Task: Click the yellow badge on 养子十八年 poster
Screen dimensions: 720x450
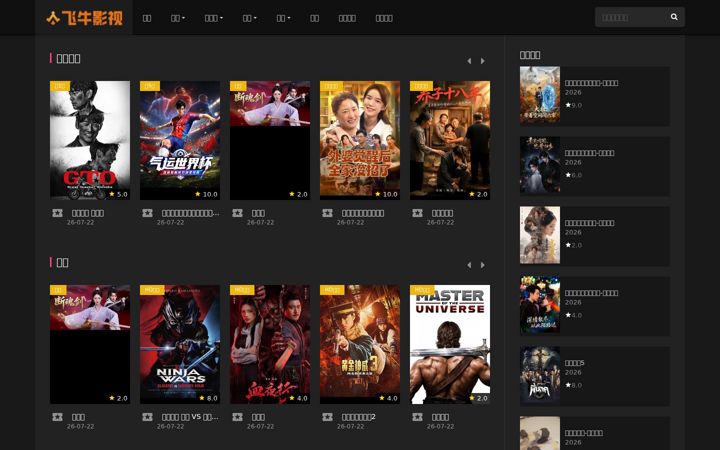Action: tap(422, 86)
